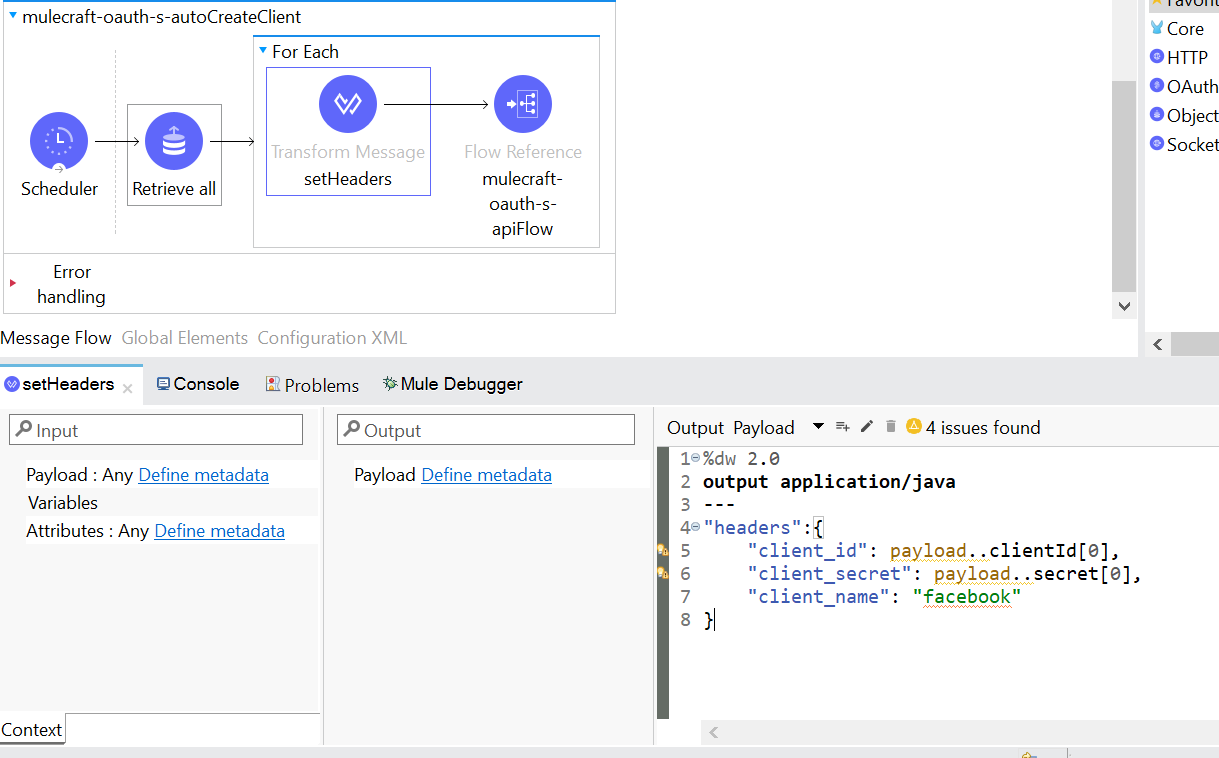Fold the headers code block on line 4

695,527
